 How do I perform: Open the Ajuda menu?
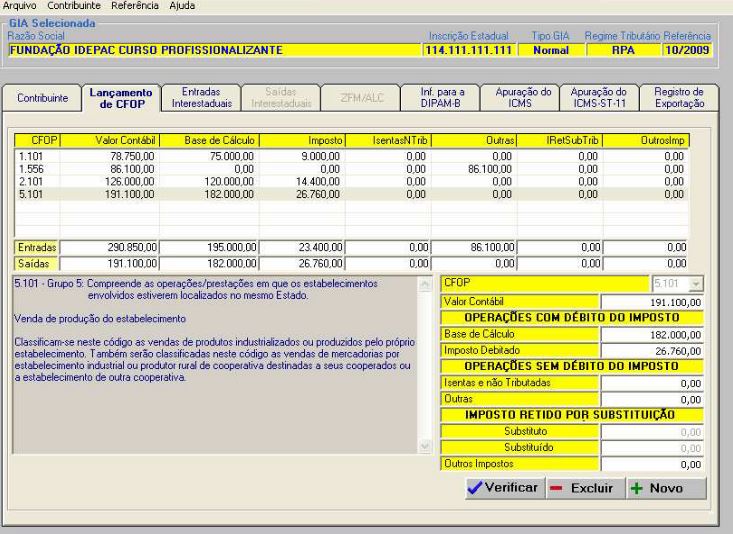point(182,6)
